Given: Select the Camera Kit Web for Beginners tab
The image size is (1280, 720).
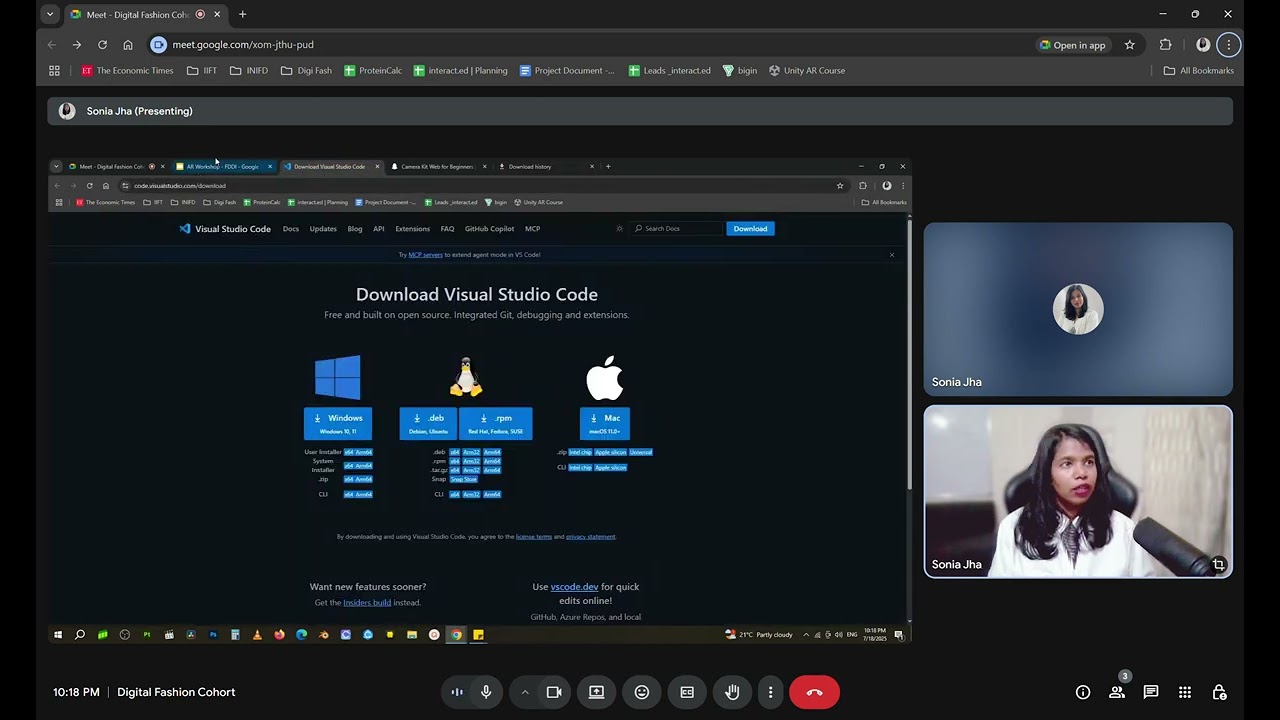Looking at the screenshot, I should [x=437, y=167].
